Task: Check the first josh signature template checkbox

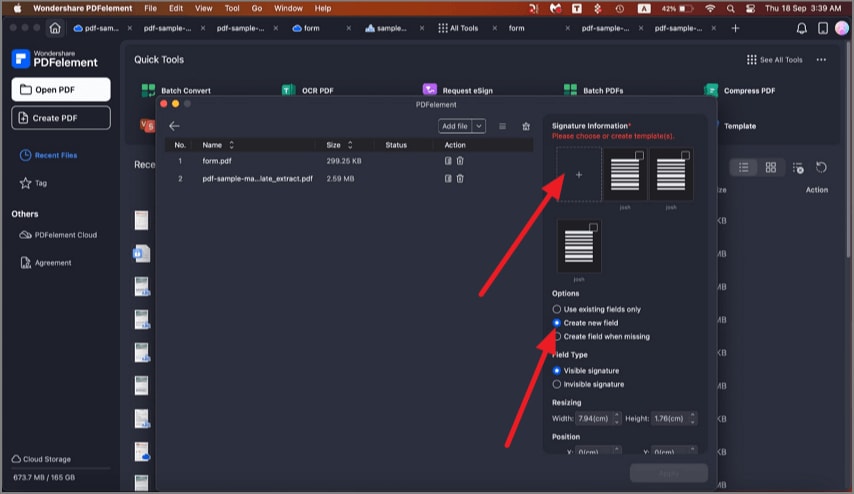Action: tap(639, 156)
